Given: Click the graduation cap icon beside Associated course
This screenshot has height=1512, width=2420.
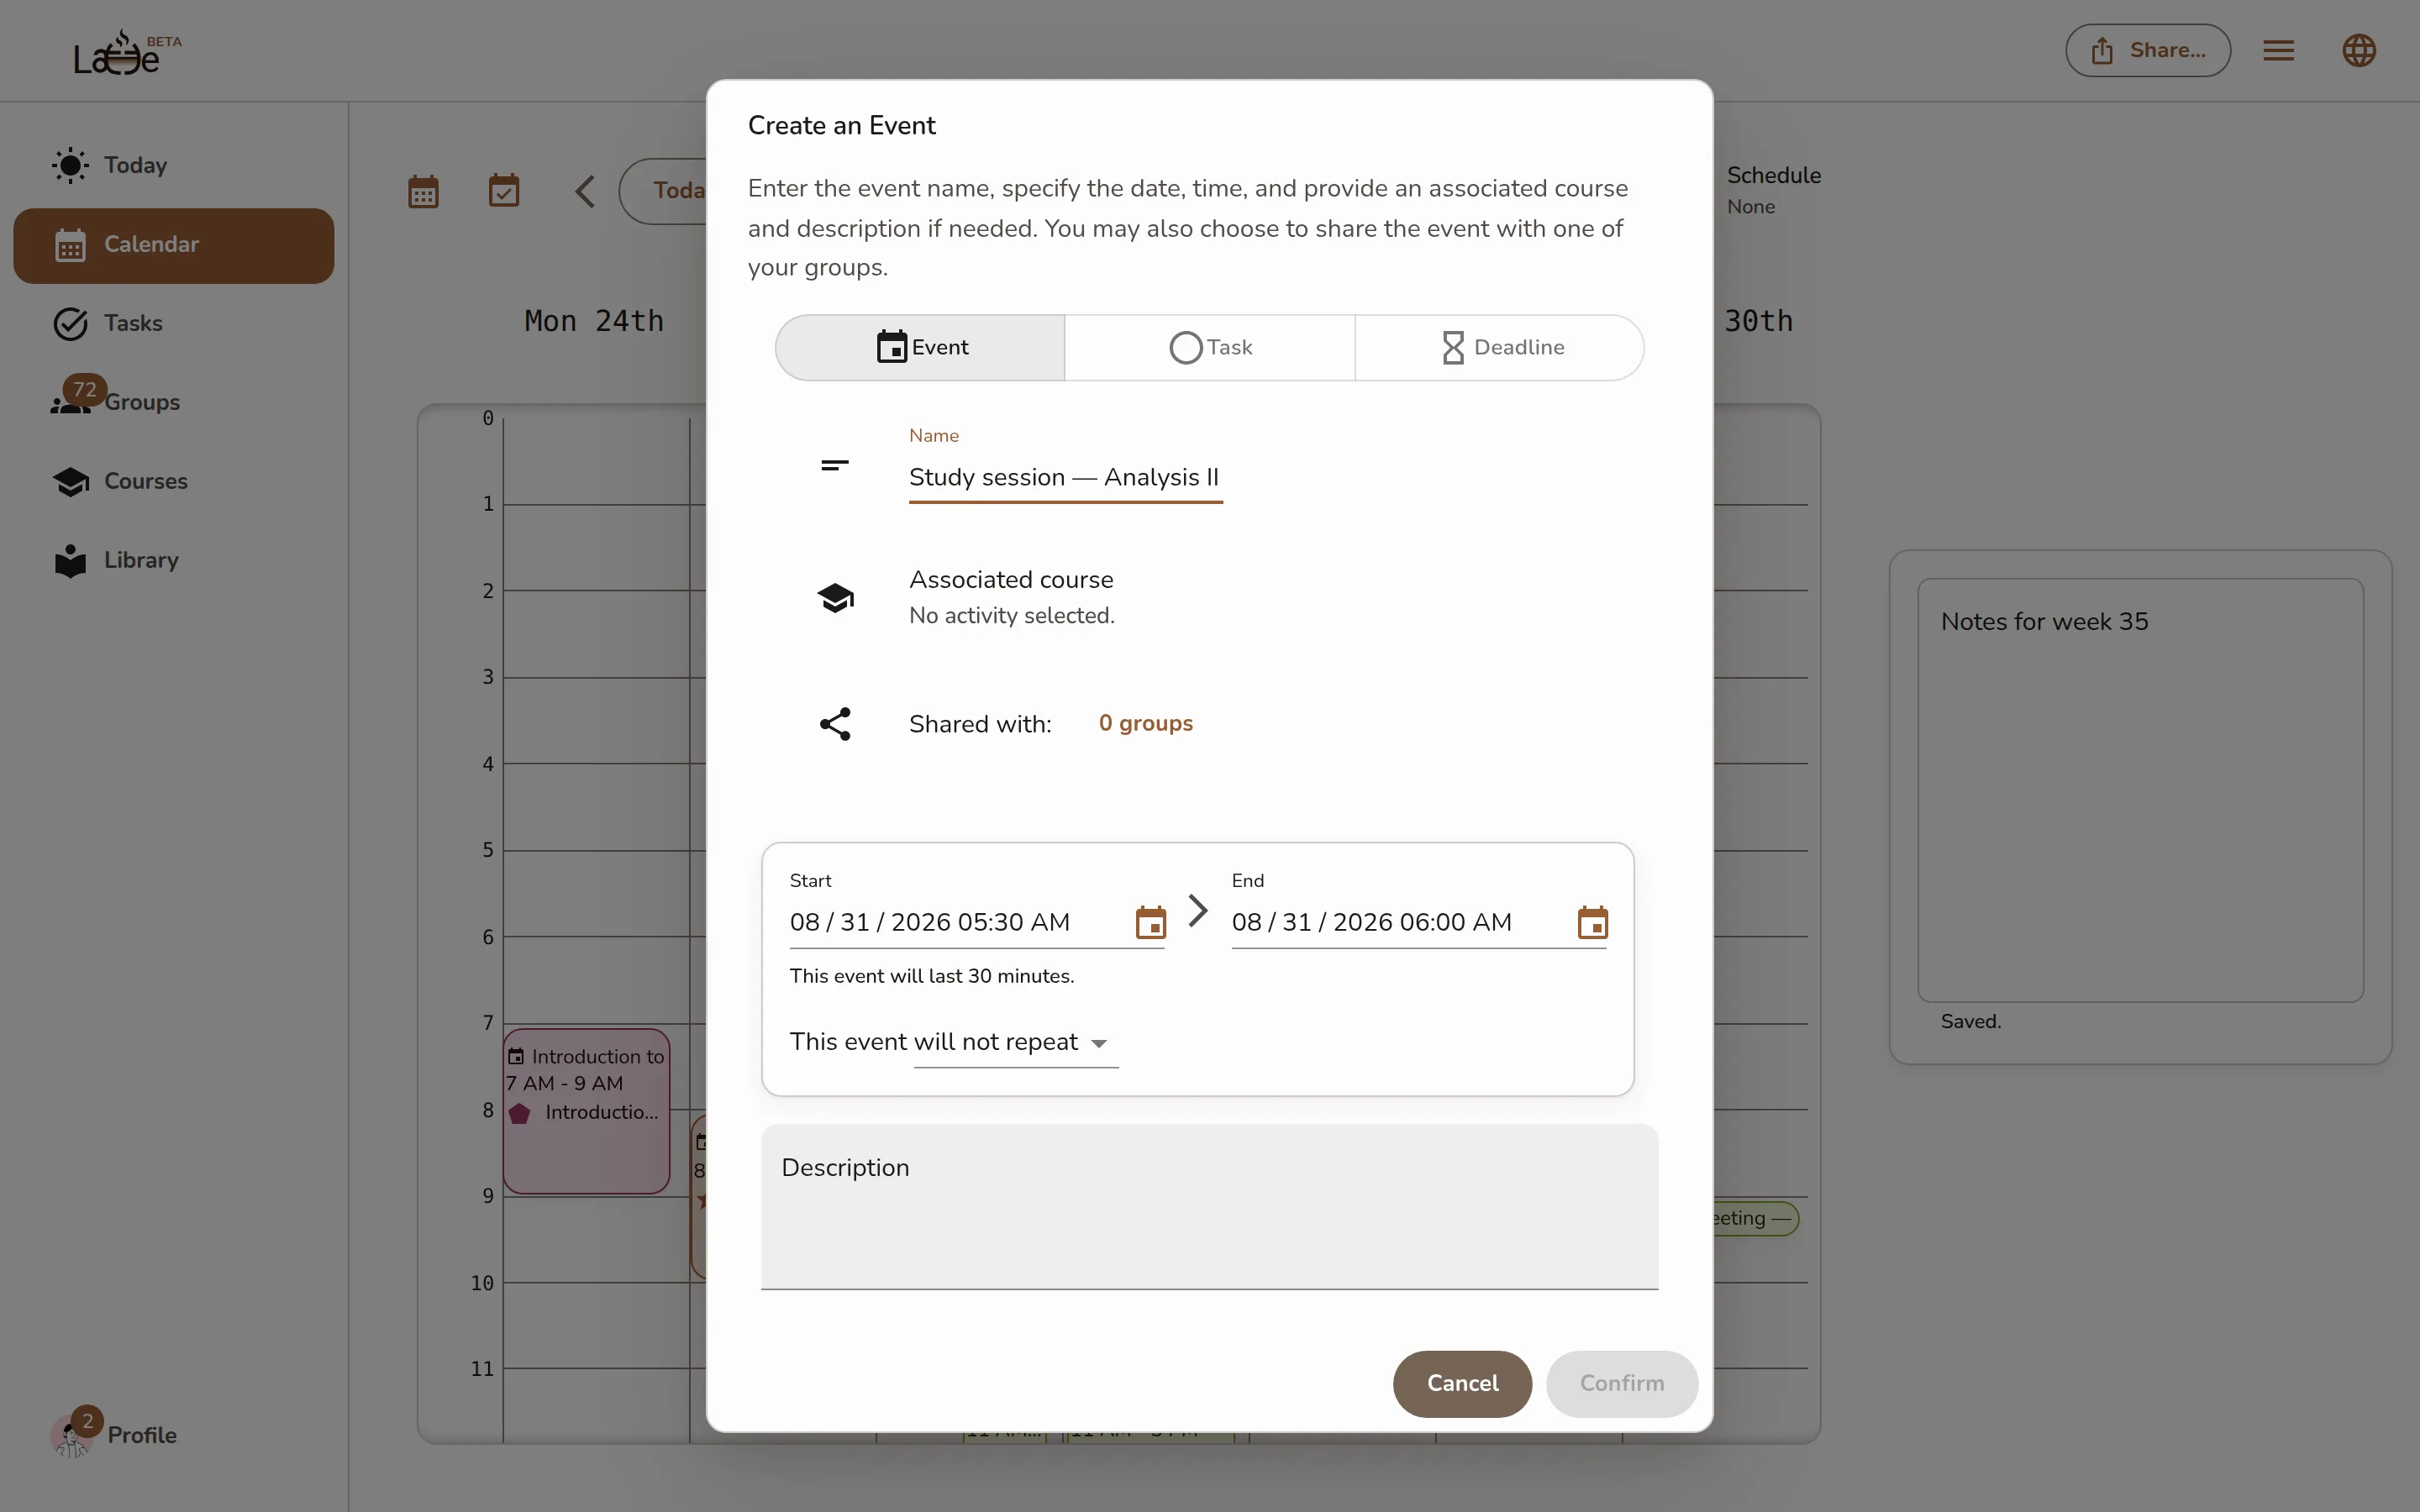Looking at the screenshot, I should pos(835,598).
